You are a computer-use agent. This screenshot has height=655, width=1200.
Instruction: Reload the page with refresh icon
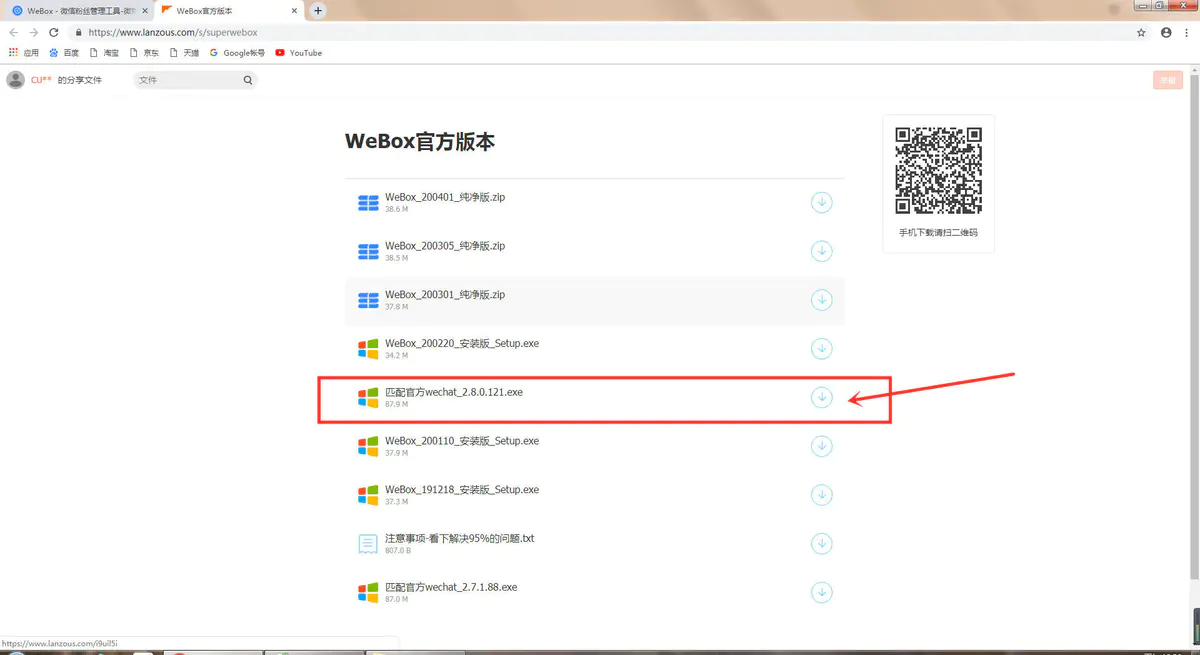[53, 32]
